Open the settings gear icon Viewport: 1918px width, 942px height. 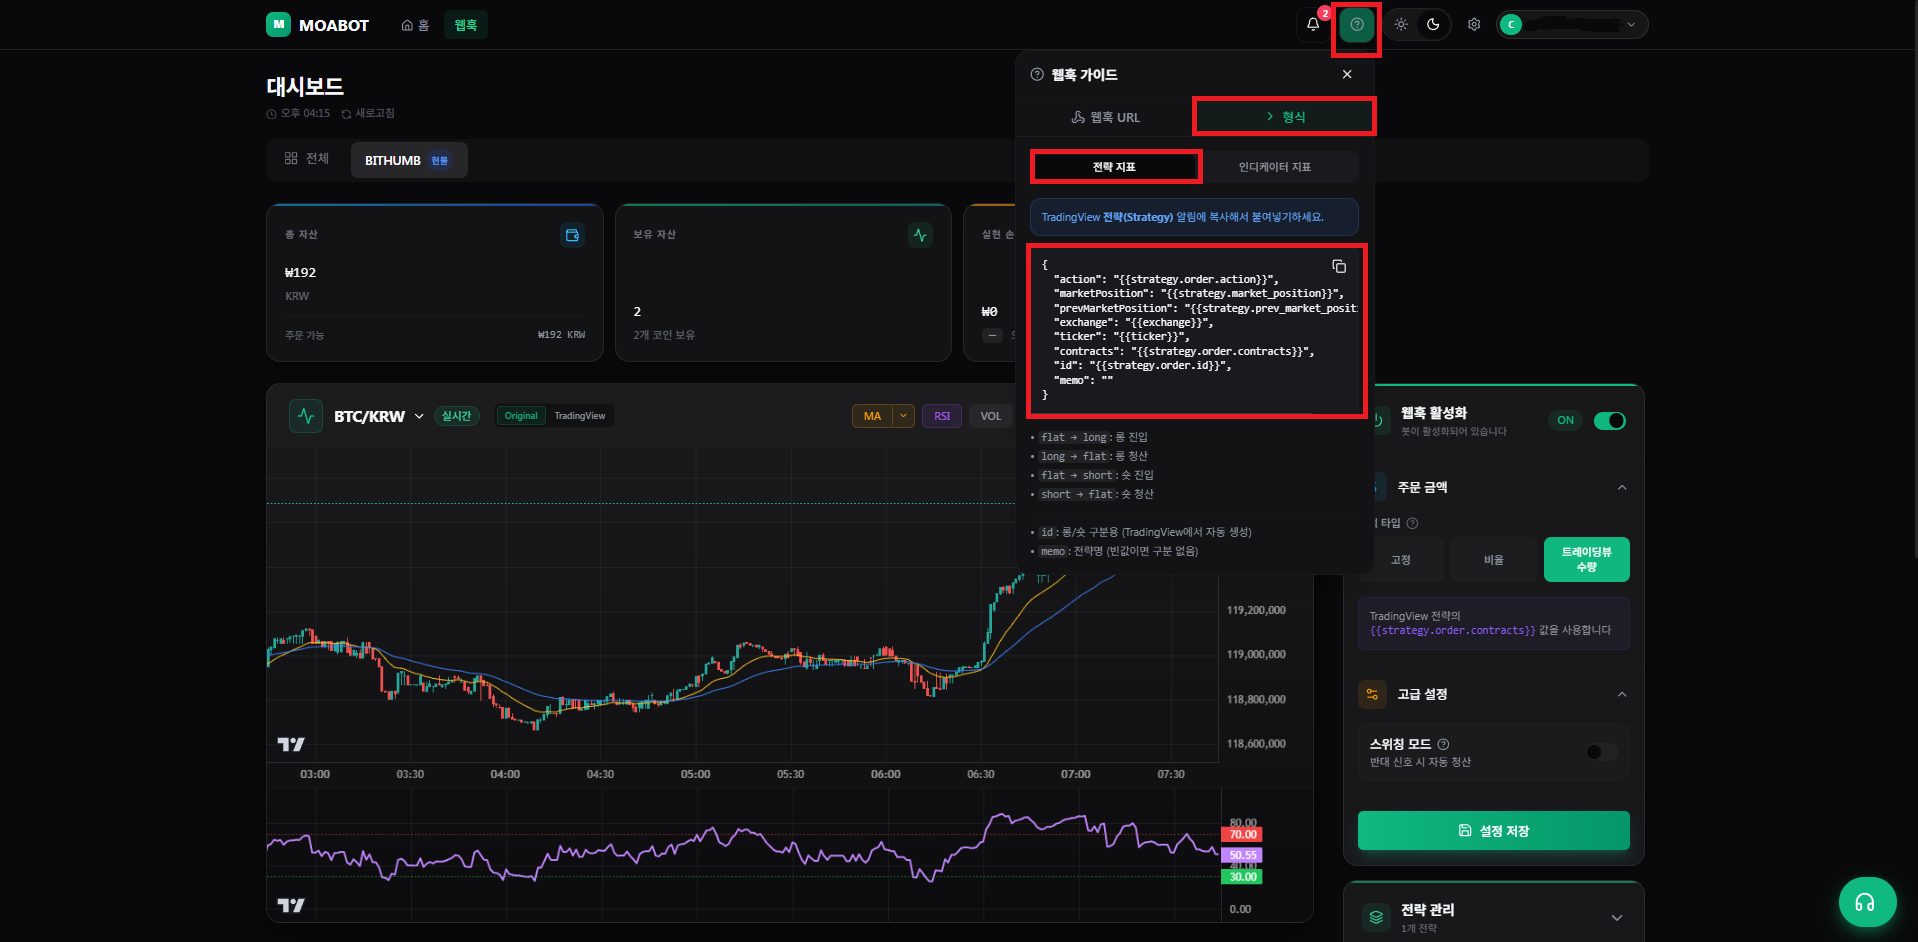point(1474,24)
